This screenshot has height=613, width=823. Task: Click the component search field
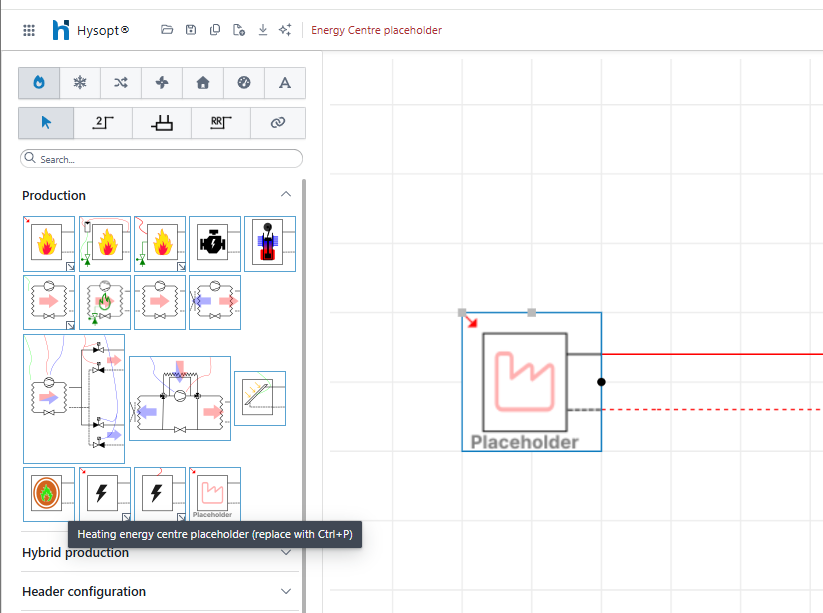[162, 159]
